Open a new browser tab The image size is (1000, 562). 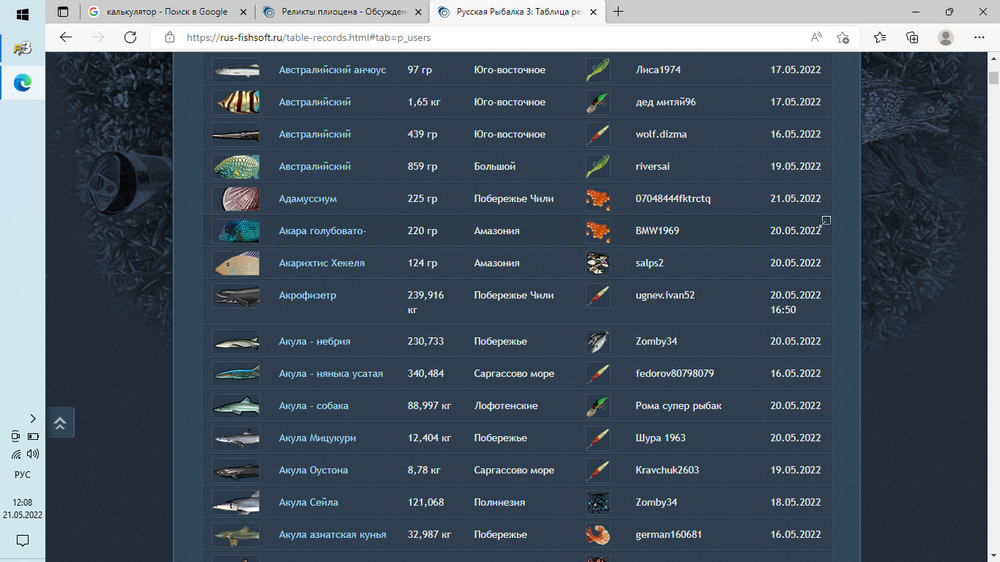(x=618, y=12)
